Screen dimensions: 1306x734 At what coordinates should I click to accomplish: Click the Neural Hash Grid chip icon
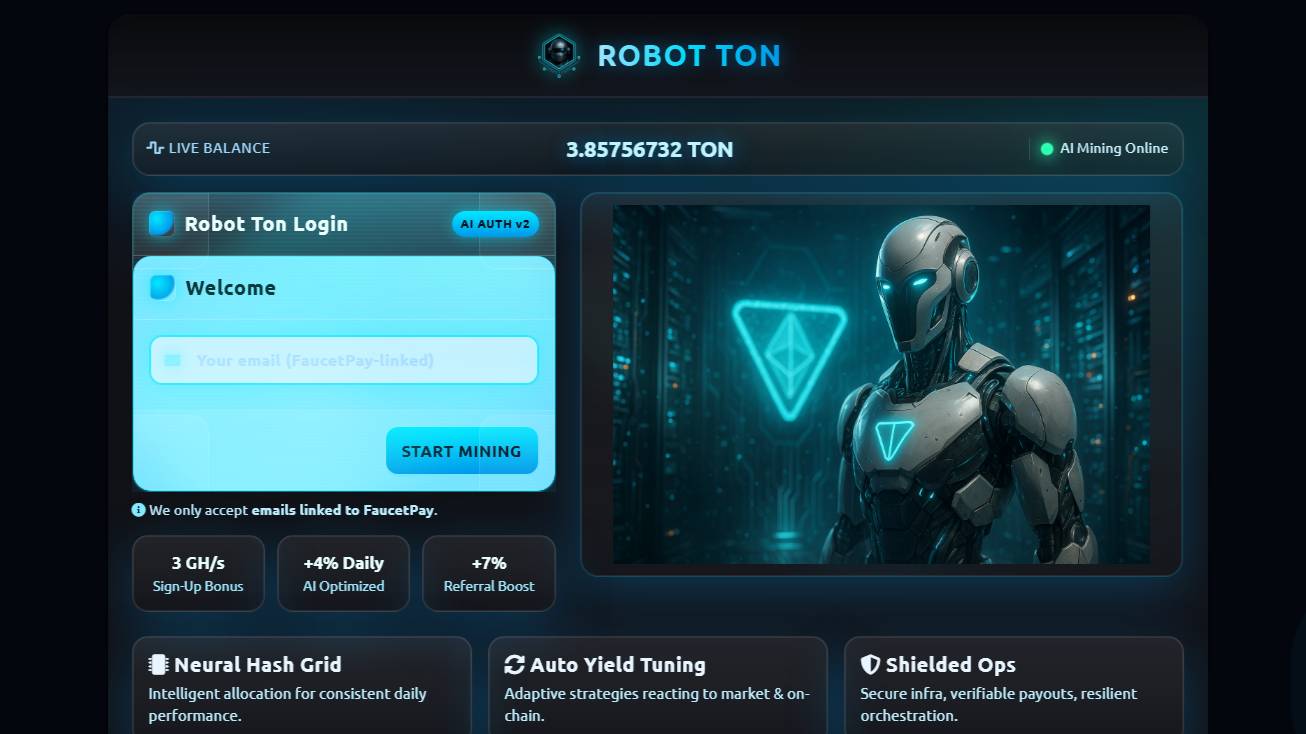click(x=158, y=665)
